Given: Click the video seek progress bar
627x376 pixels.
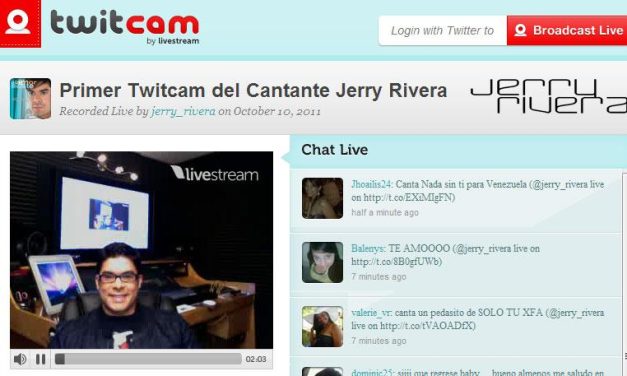Looking at the screenshot, I should tap(148, 359).
